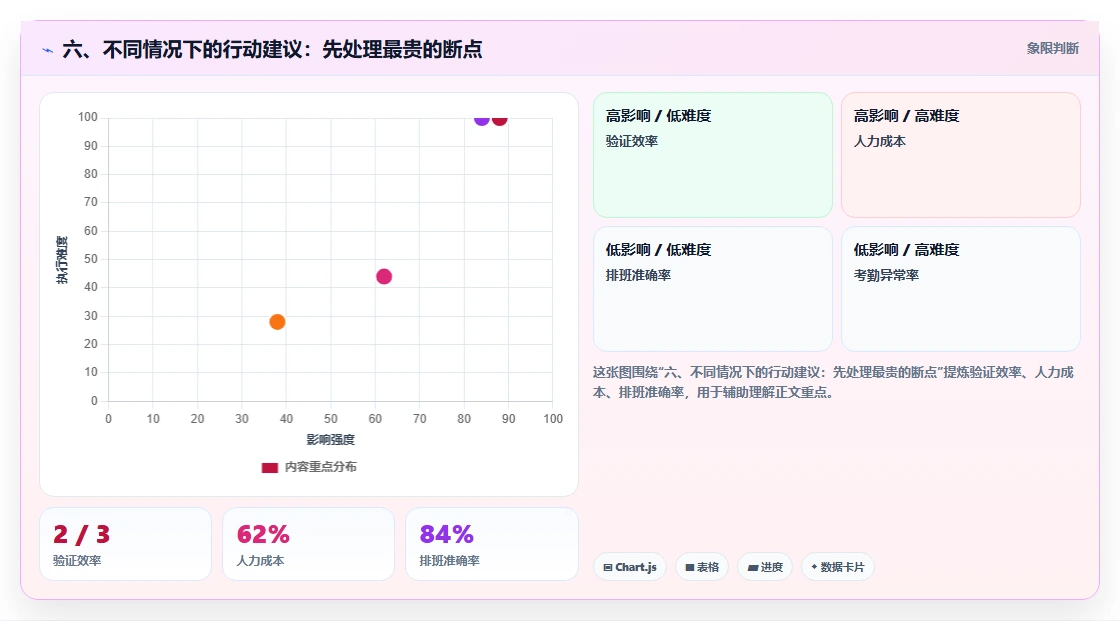
Task: Click the icon inside the 表格 chip
Action: coord(690,567)
